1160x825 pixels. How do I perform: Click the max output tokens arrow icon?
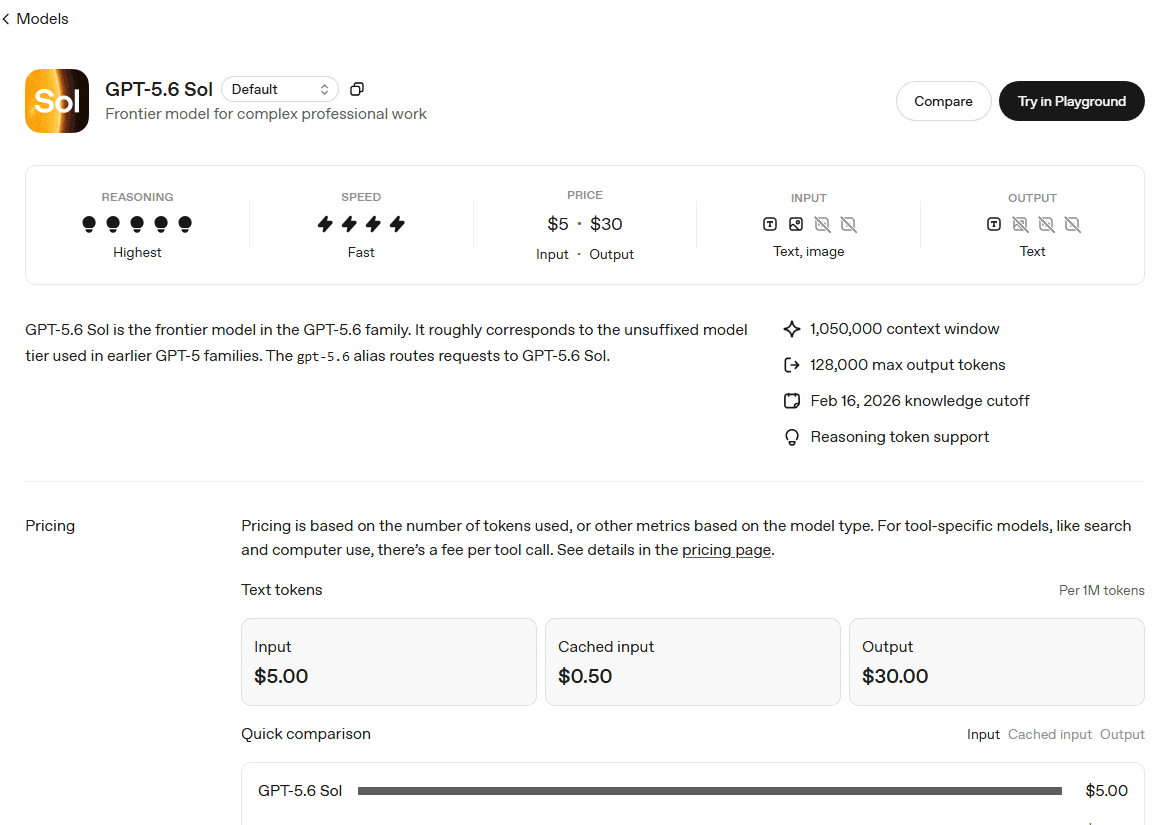[x=792, y=365]
